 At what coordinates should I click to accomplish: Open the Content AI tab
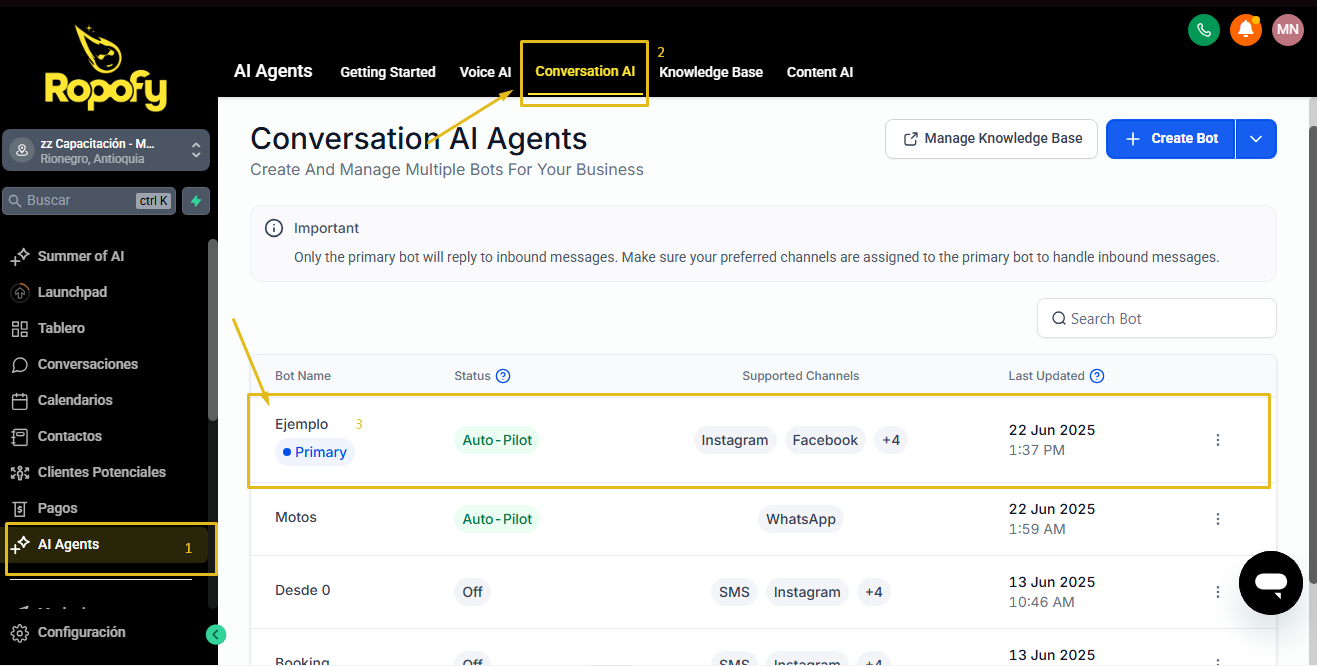pyautogui.click(x=820, y=72)
